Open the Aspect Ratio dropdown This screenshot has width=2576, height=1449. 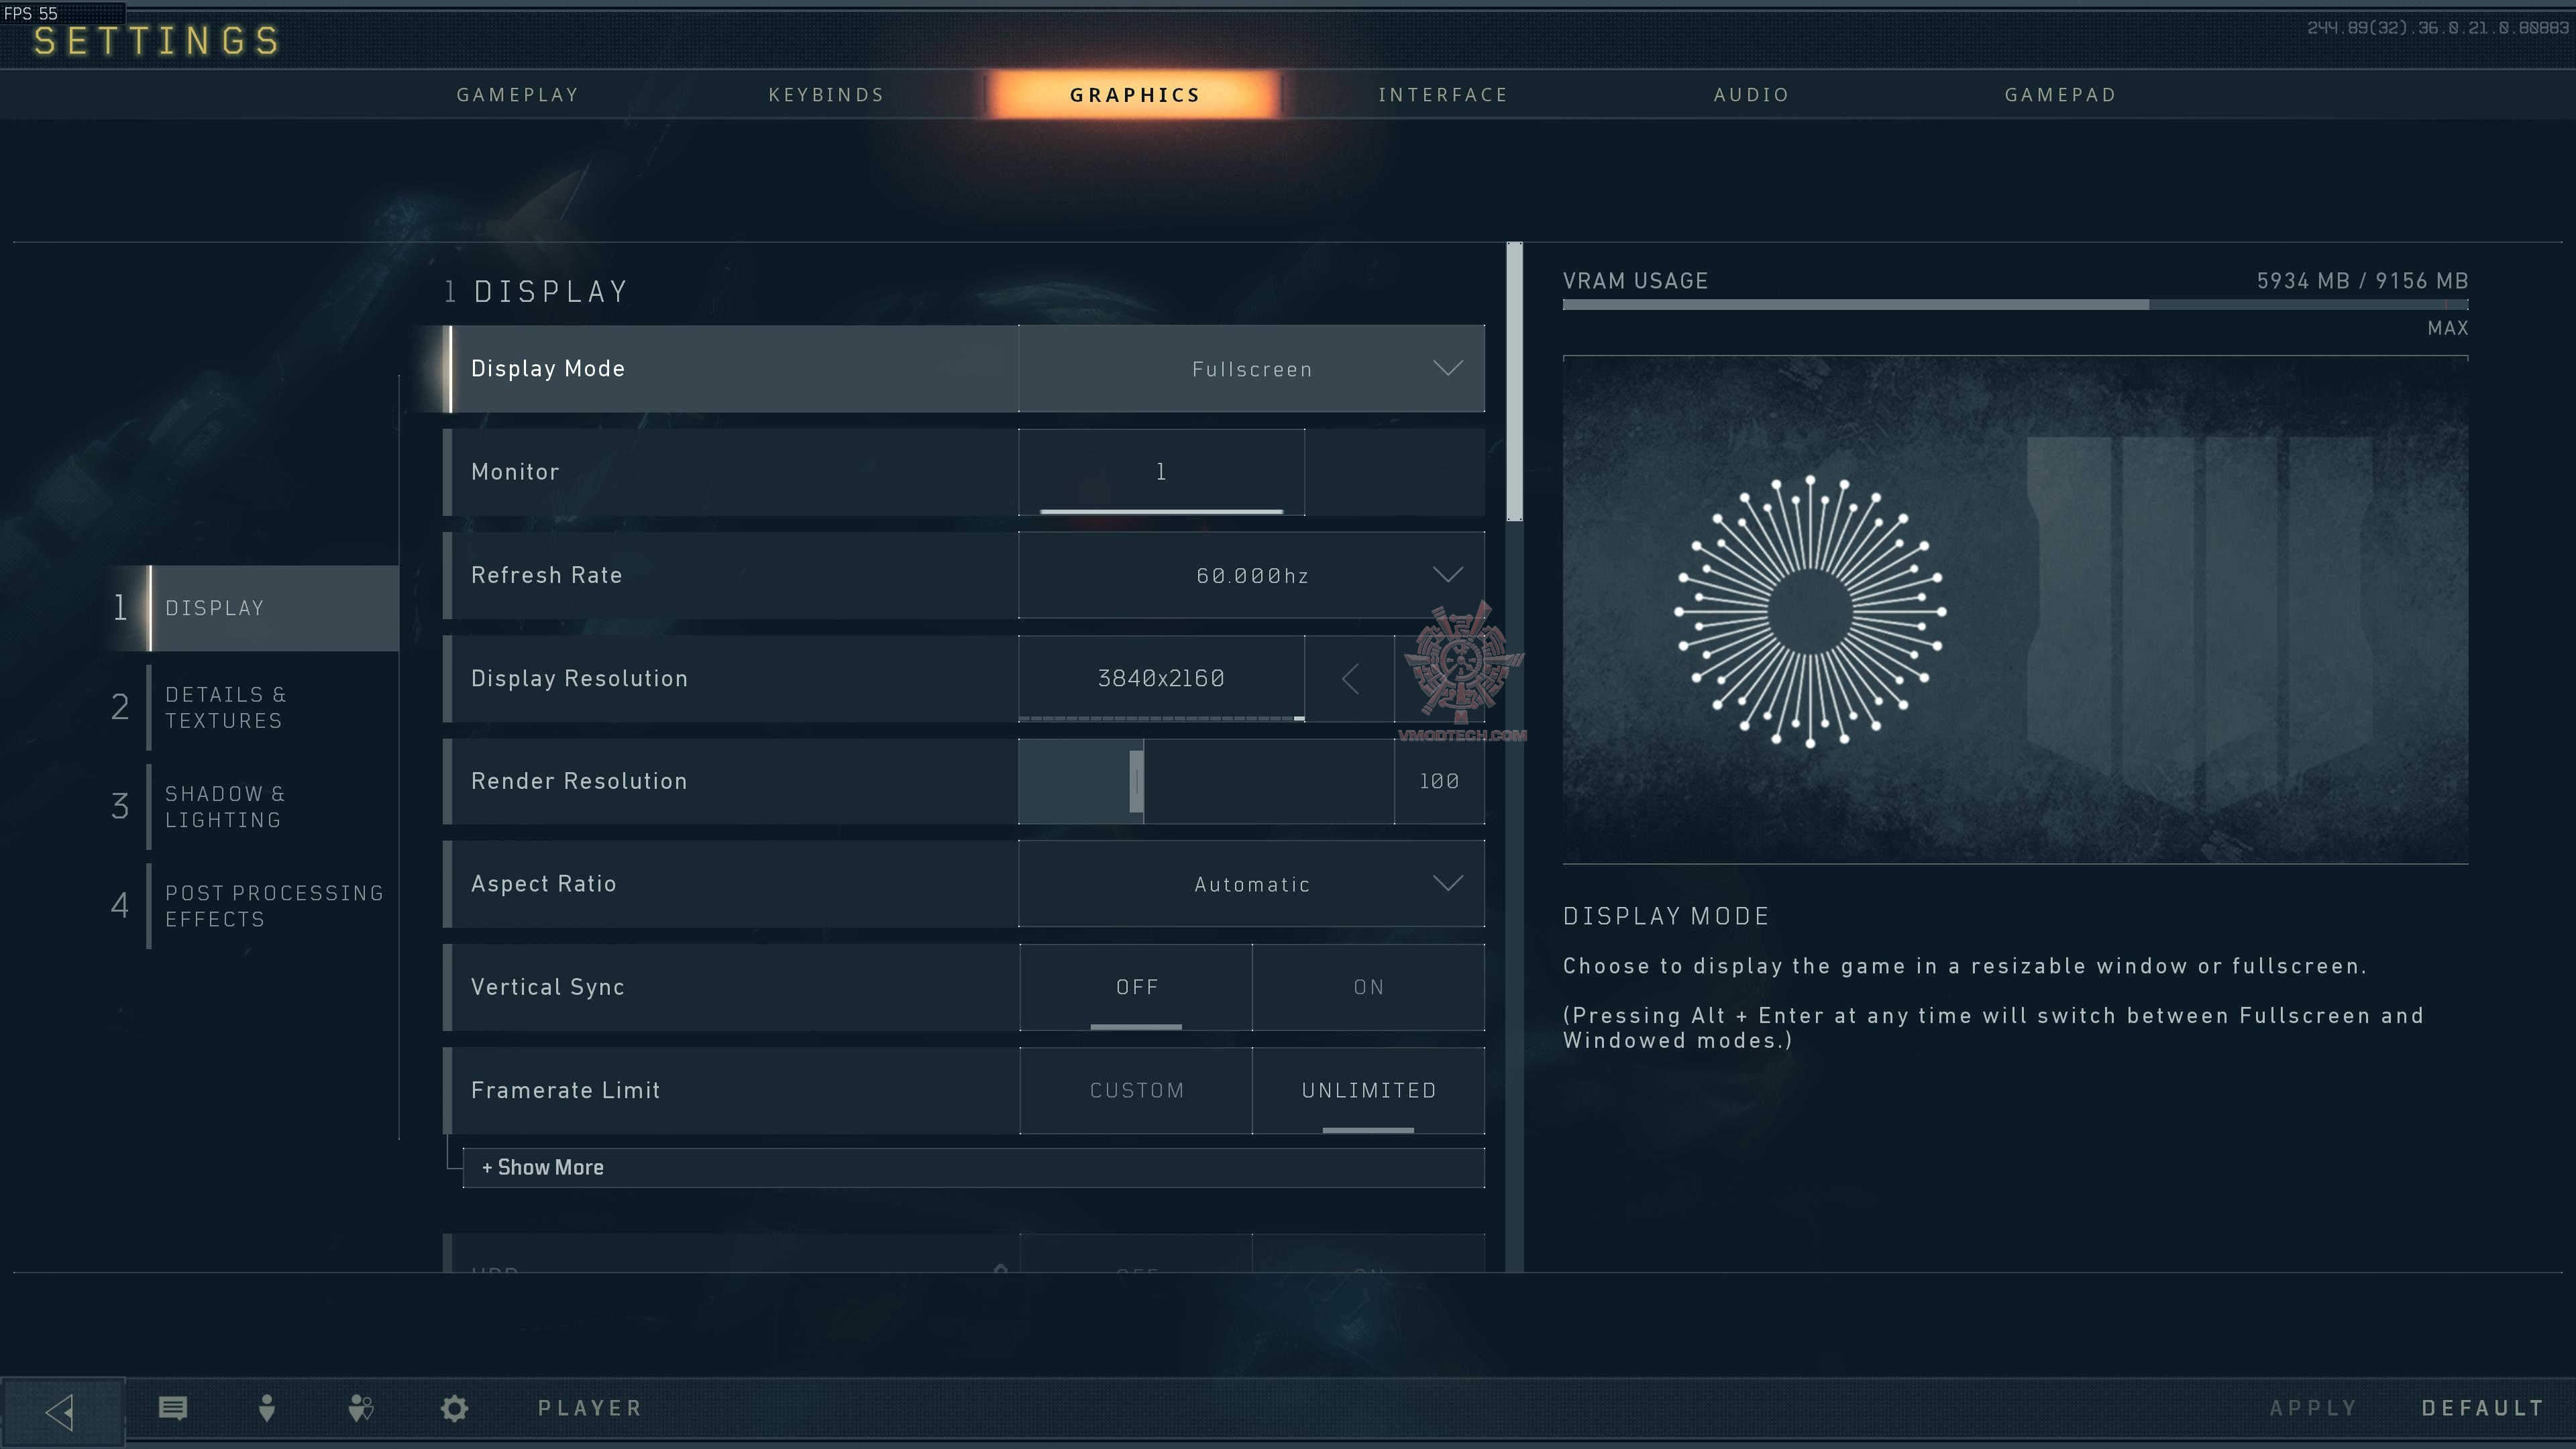(1252, 884)
